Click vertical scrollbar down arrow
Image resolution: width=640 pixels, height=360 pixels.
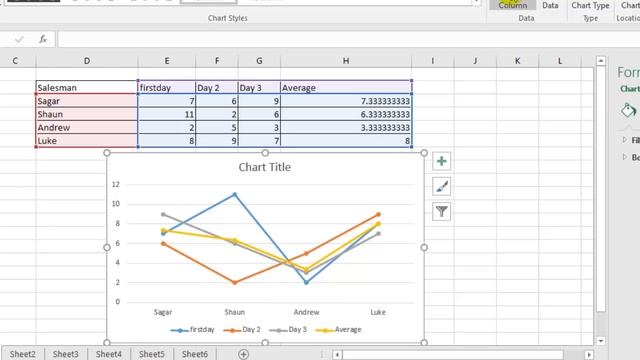click(600, 341)
